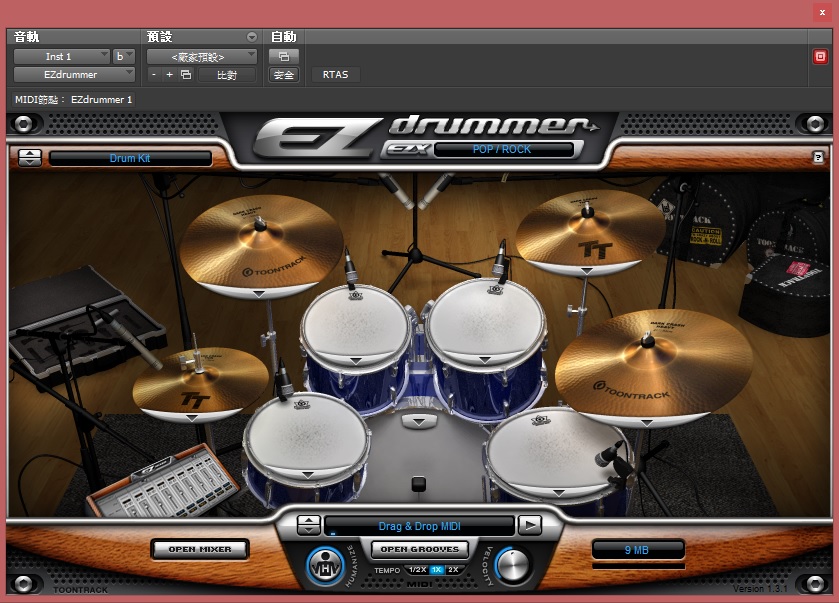Screen dimensions: 839x603
Task: Step through kits with the Drum Kit stepper
Action: (30, 158)
